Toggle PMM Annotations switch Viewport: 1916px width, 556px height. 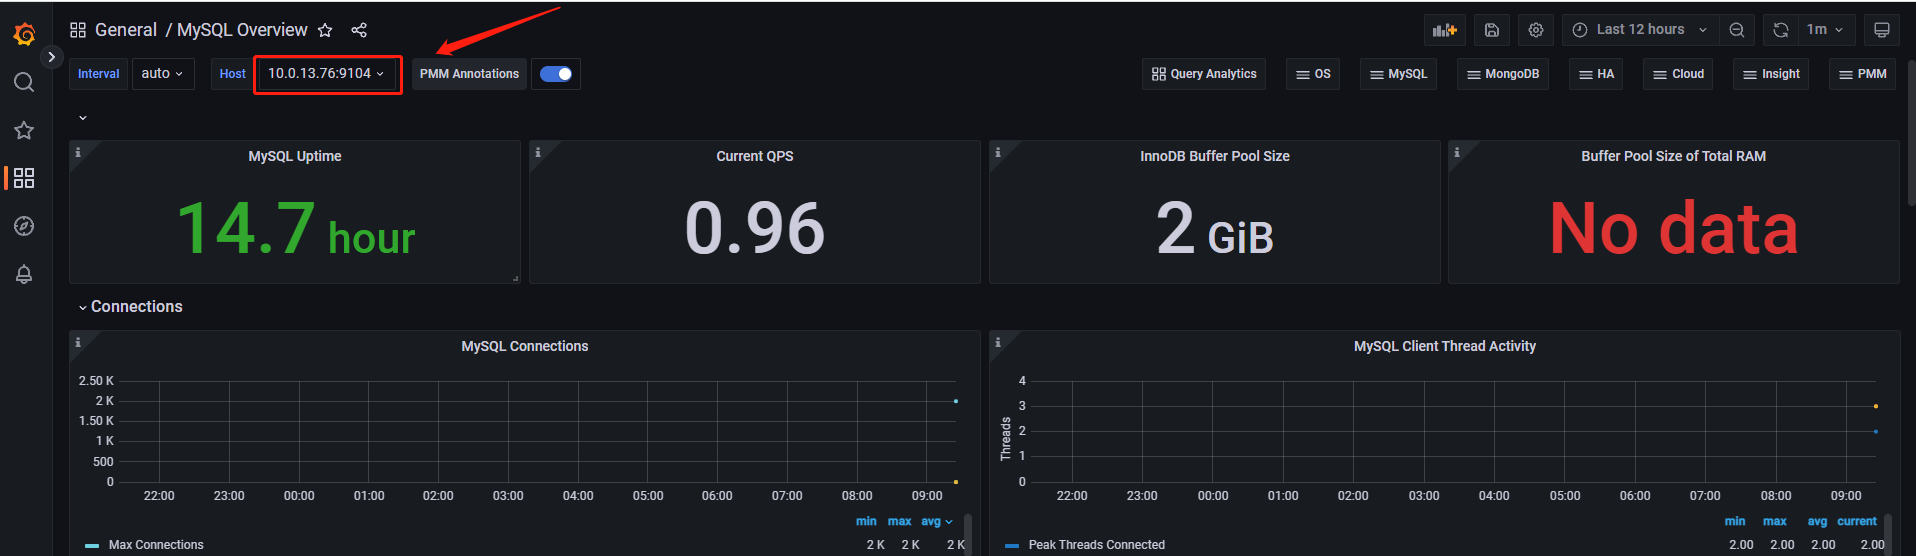point(556,74)
